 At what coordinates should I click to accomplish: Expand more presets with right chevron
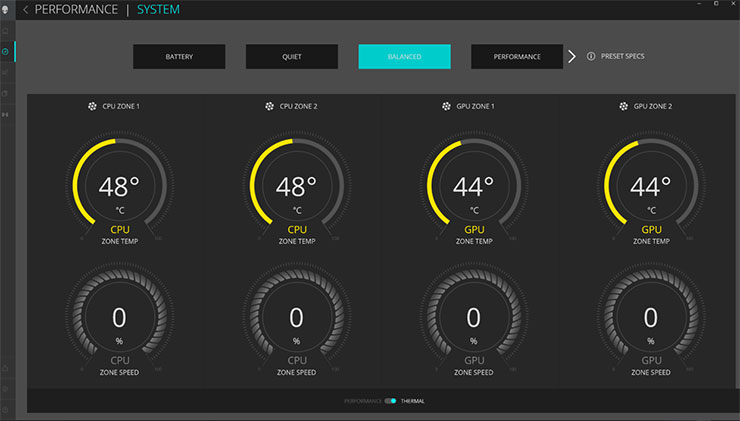click(x=572, y=57)
